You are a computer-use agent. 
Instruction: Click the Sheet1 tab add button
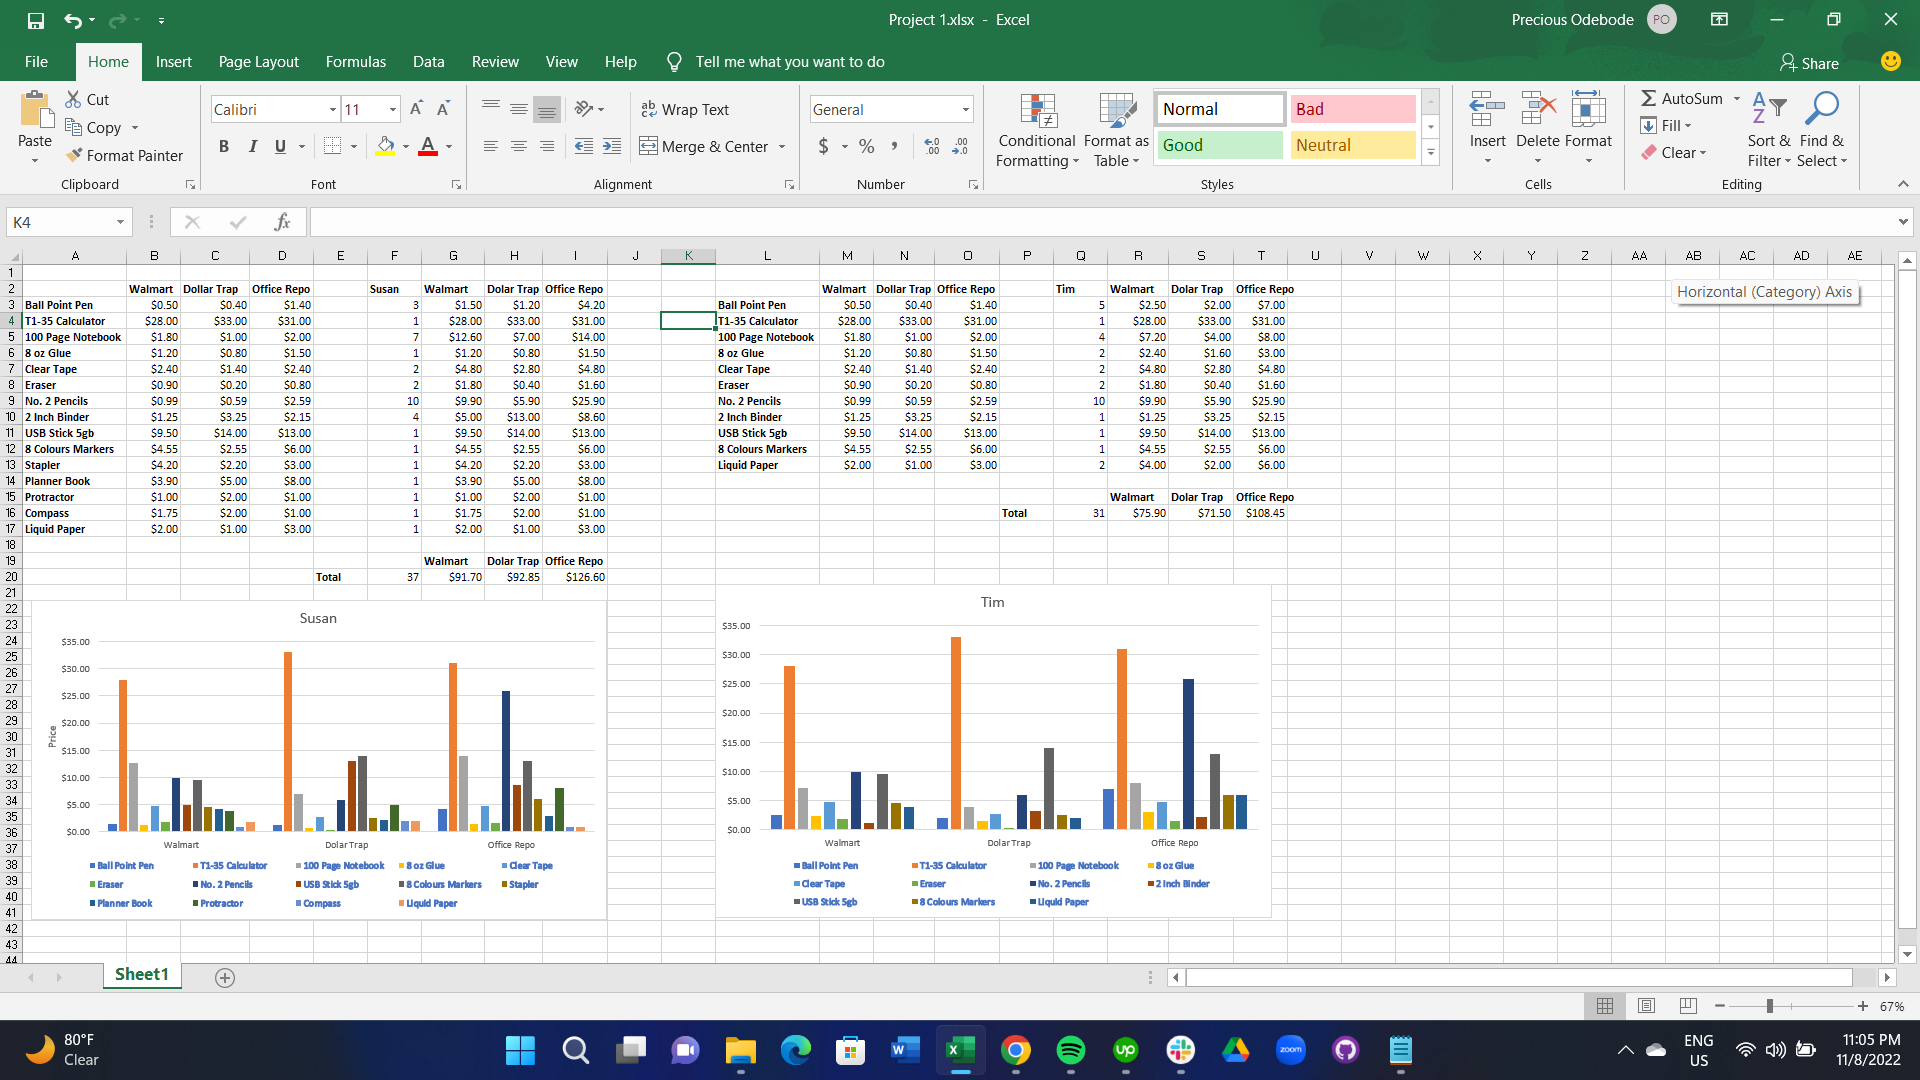point(224,977)
